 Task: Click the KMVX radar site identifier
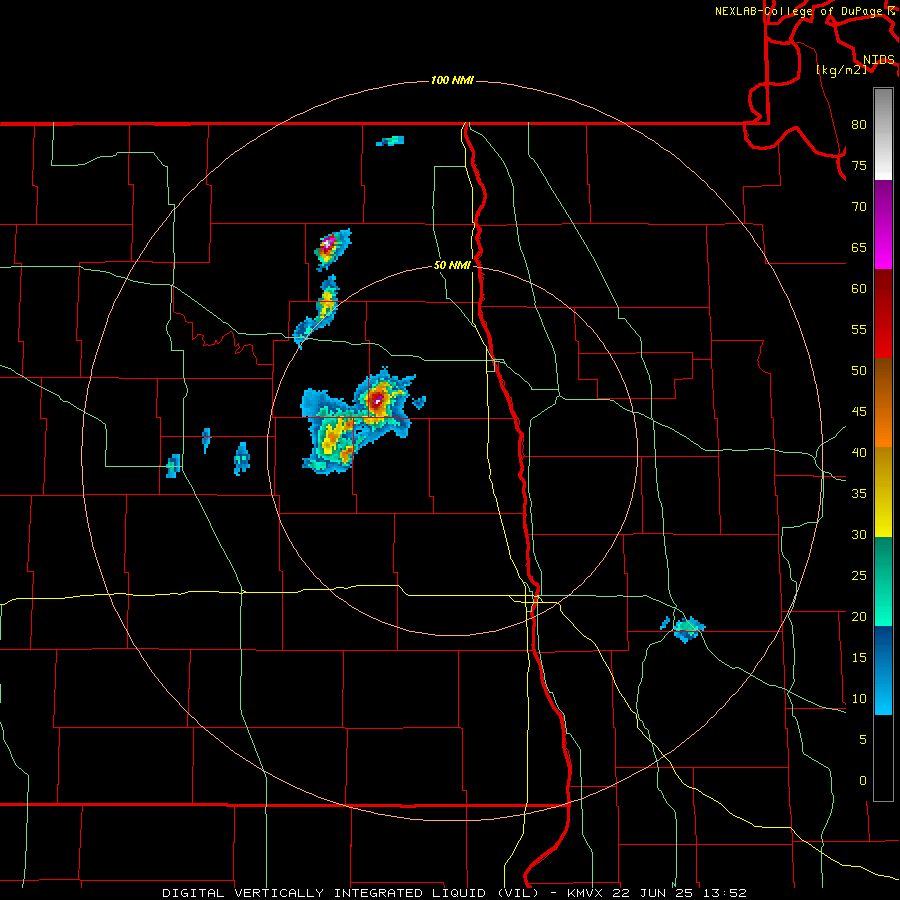click(x=587, y=893)
